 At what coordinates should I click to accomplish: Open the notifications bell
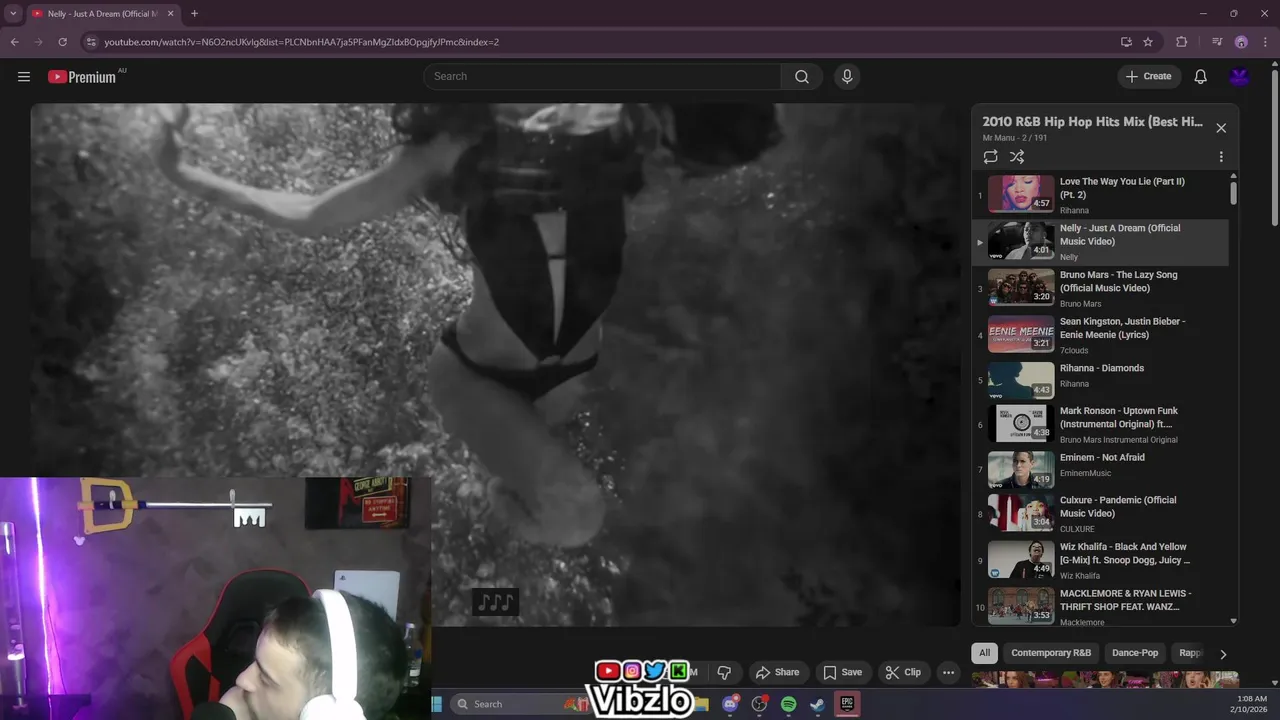tap(1201, 76)
